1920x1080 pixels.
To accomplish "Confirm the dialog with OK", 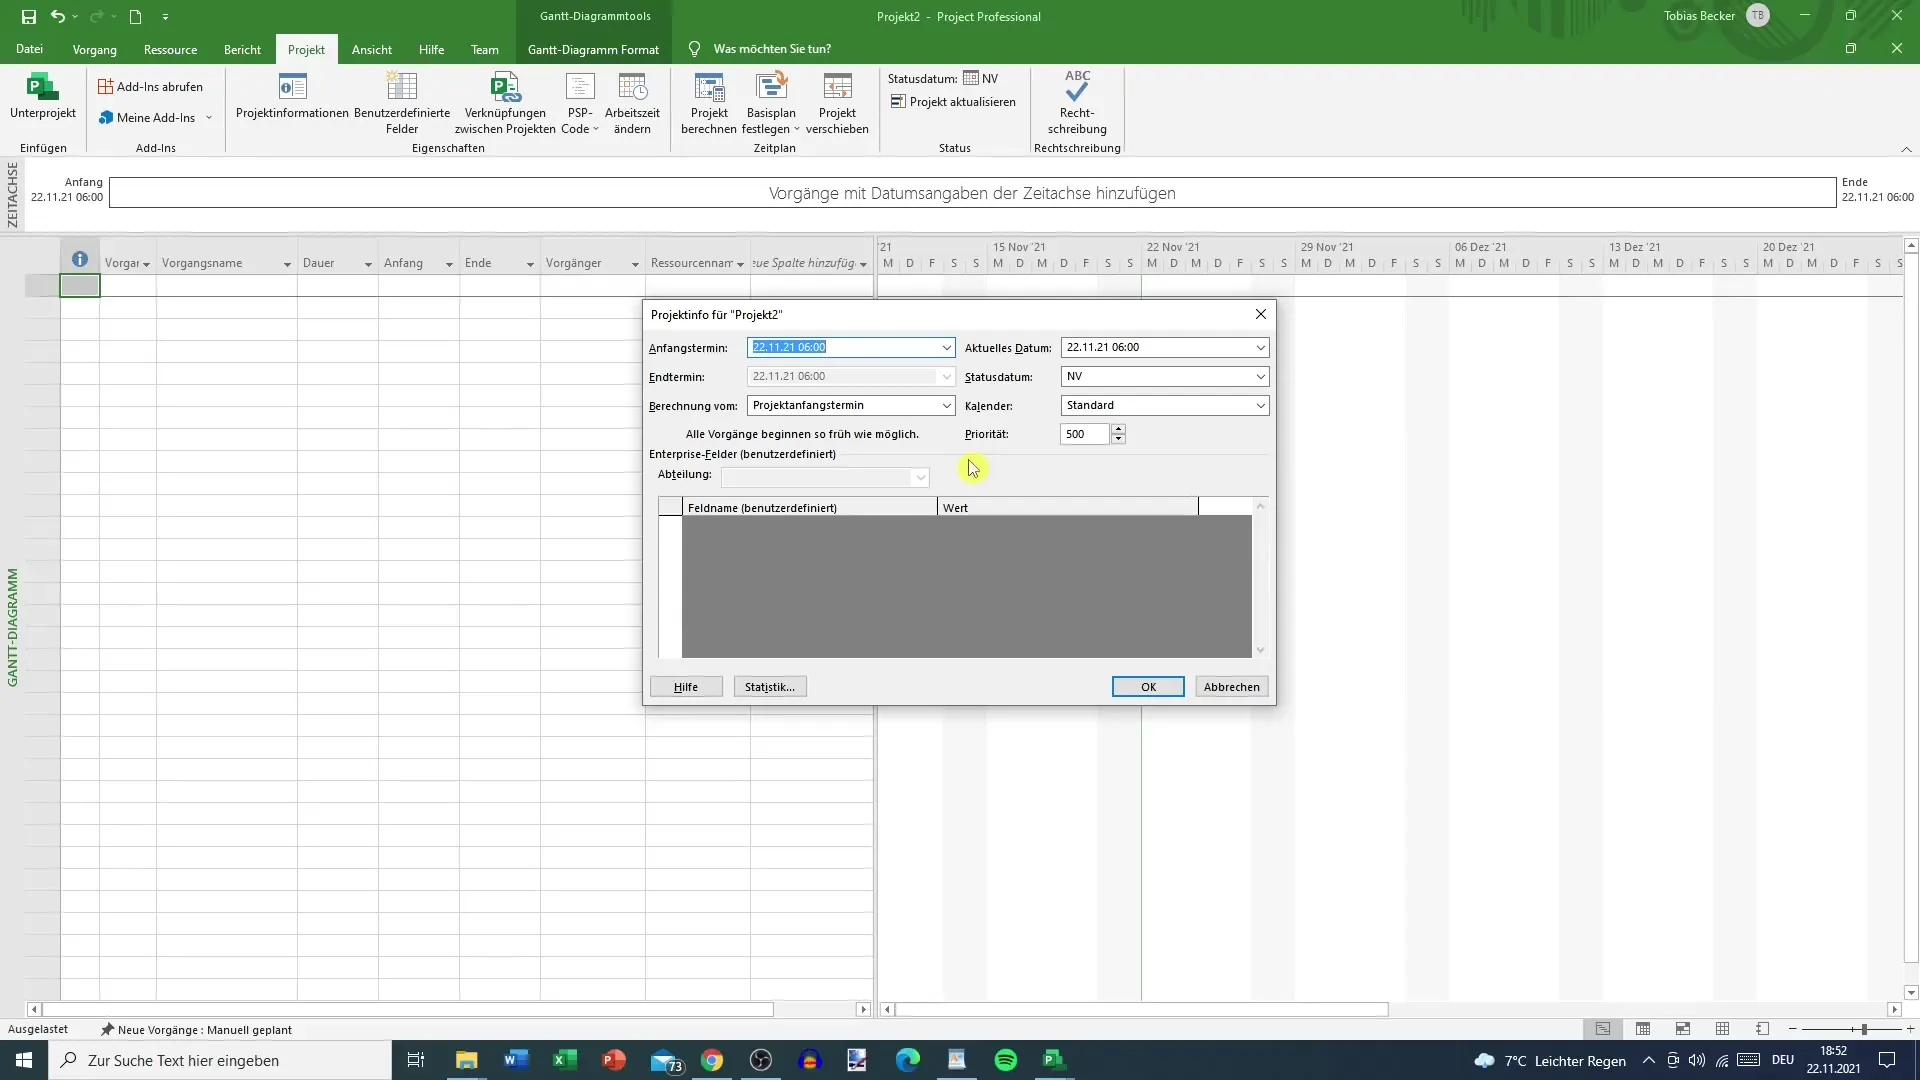I will coord(1148,687).
